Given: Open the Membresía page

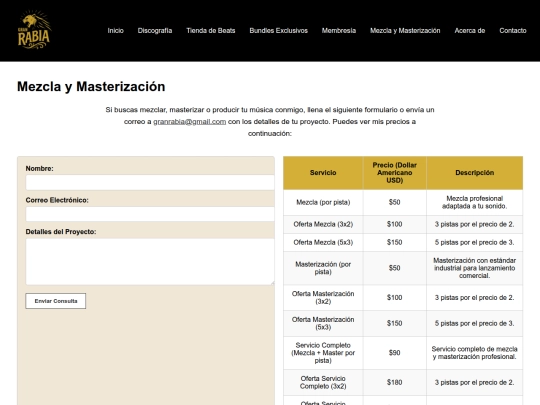Looking at the screenshot, I should pyautogui.click(x=339, y=31).
